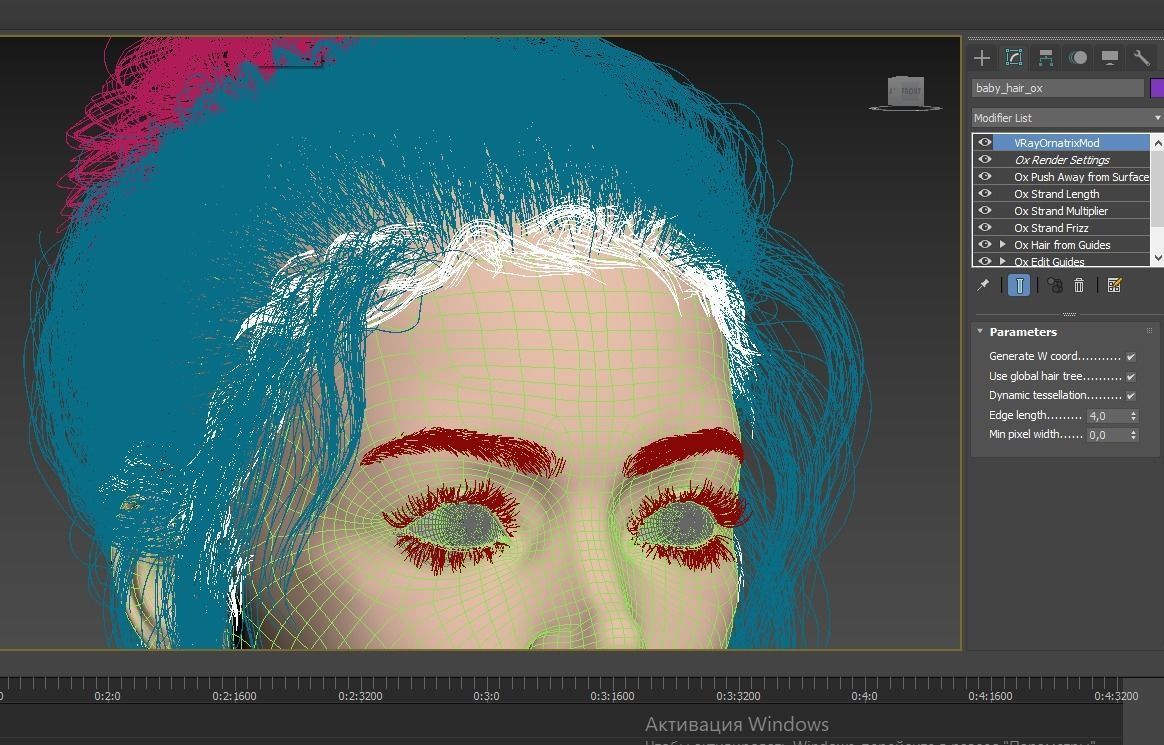Hide the Ox Strand Frizz modifier
1164x745 pixels.
[985, 228]
